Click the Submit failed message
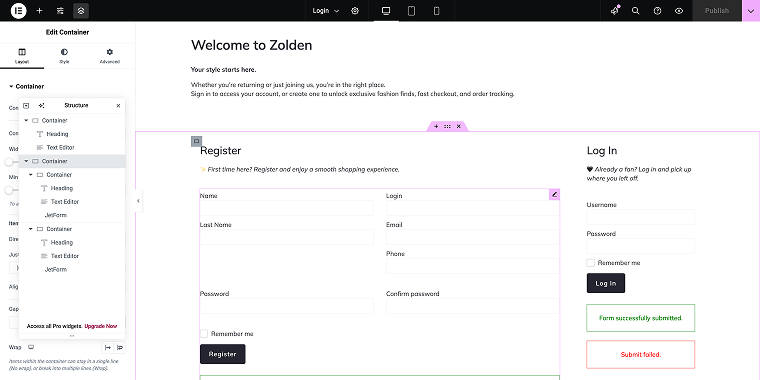This screenshot has width=760, height=380. coord(640,354)
